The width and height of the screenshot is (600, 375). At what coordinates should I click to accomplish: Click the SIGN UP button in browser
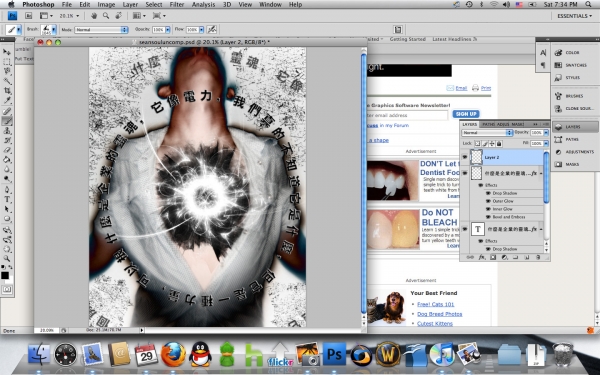pos(466,114)
